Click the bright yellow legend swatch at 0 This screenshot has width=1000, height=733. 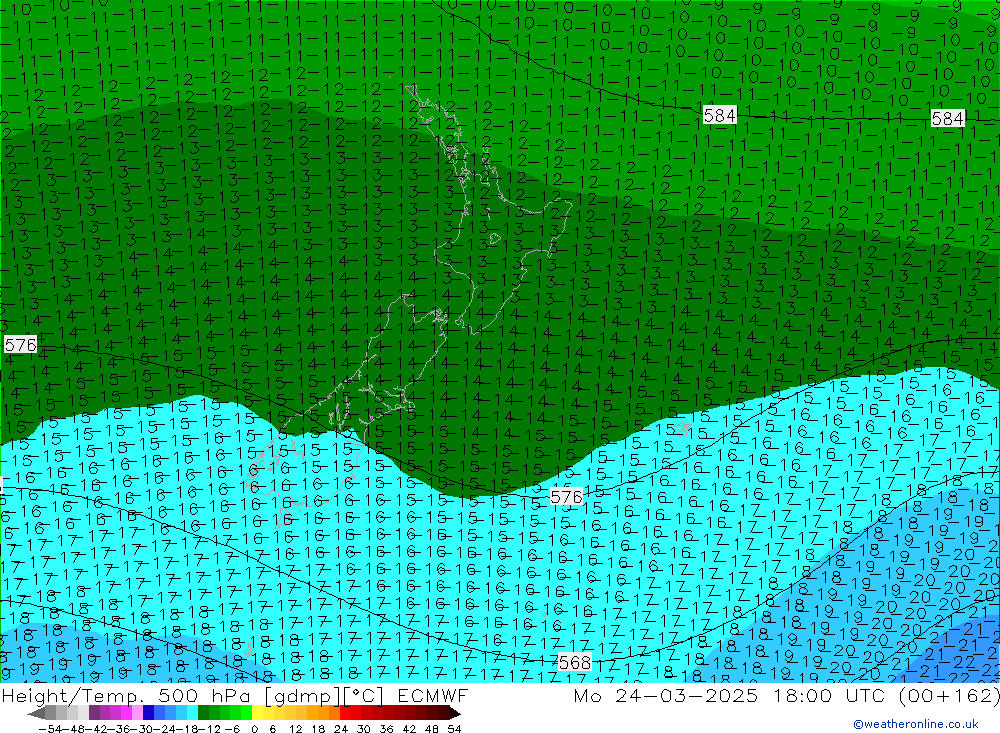(257, 713)
